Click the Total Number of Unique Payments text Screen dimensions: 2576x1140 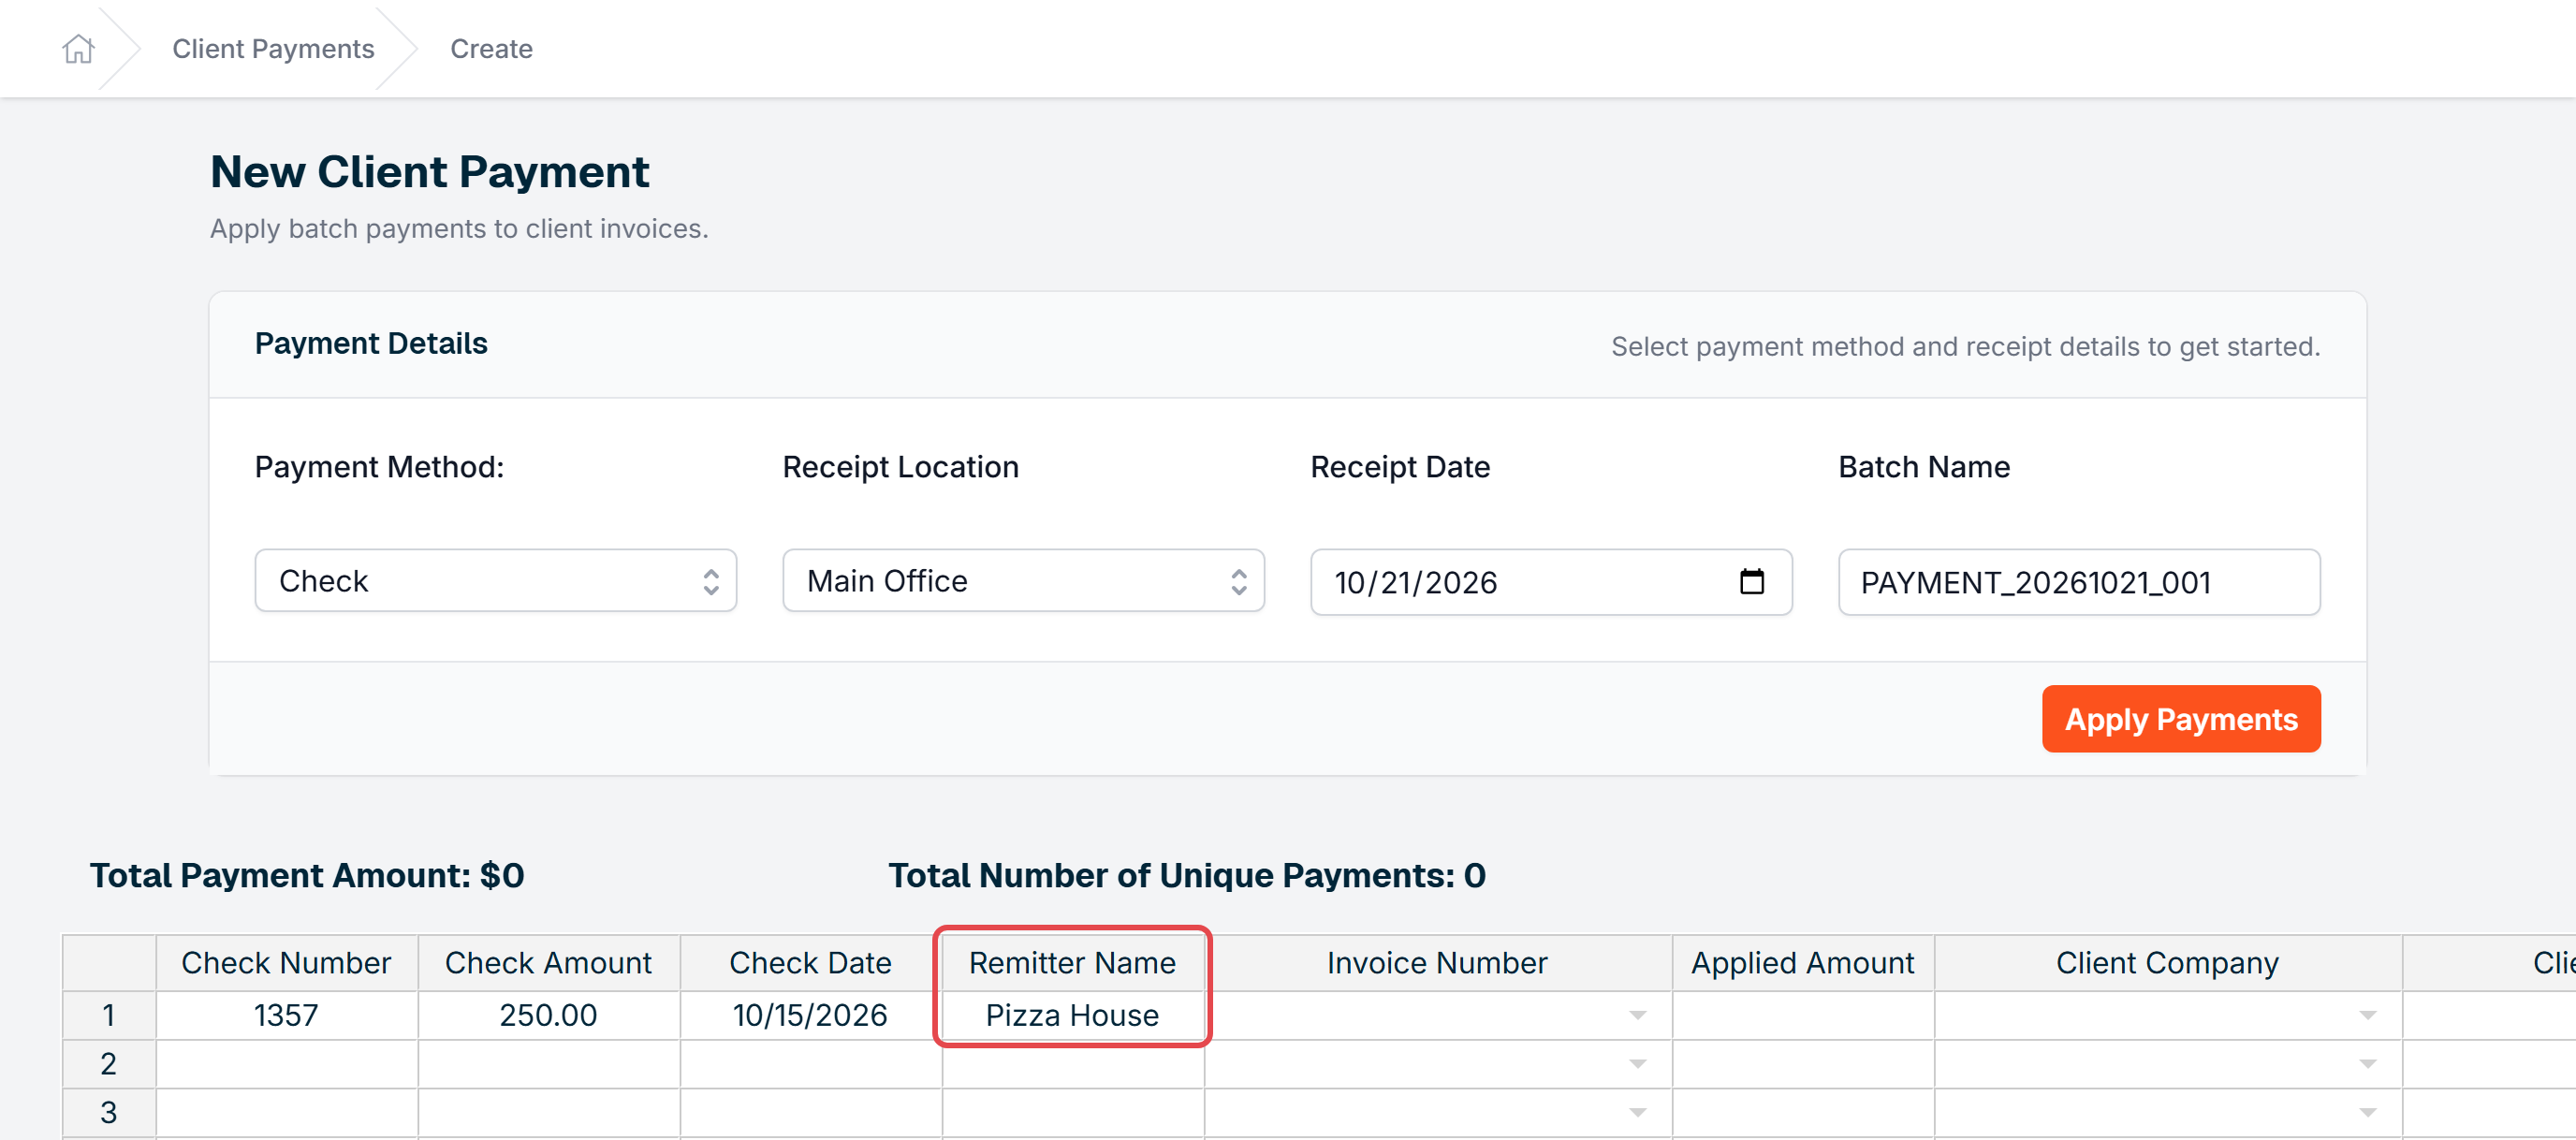[1187, 875]
